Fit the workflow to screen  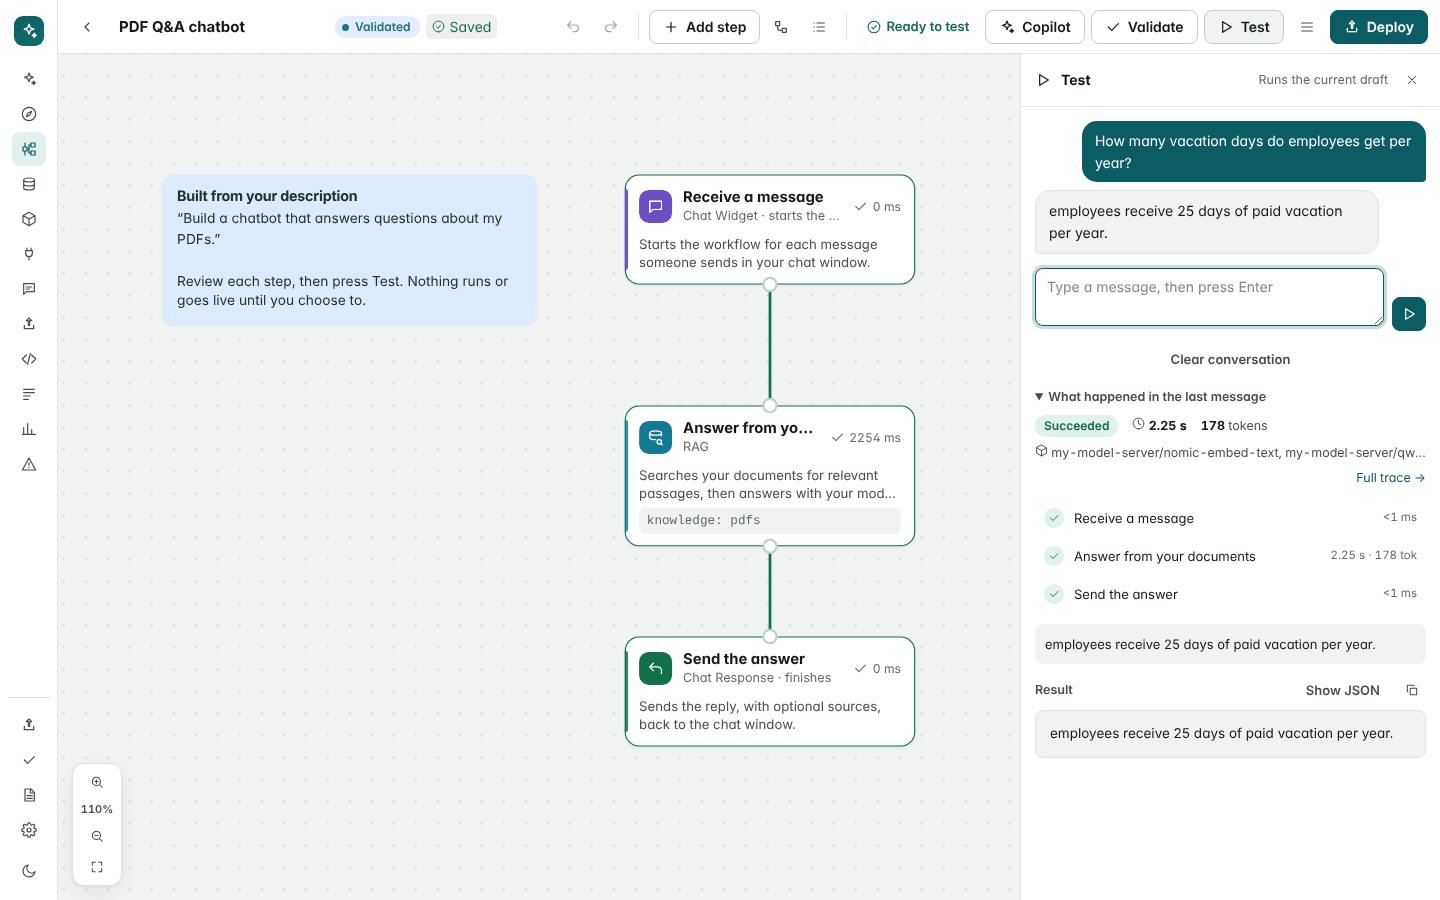point(97,867)
